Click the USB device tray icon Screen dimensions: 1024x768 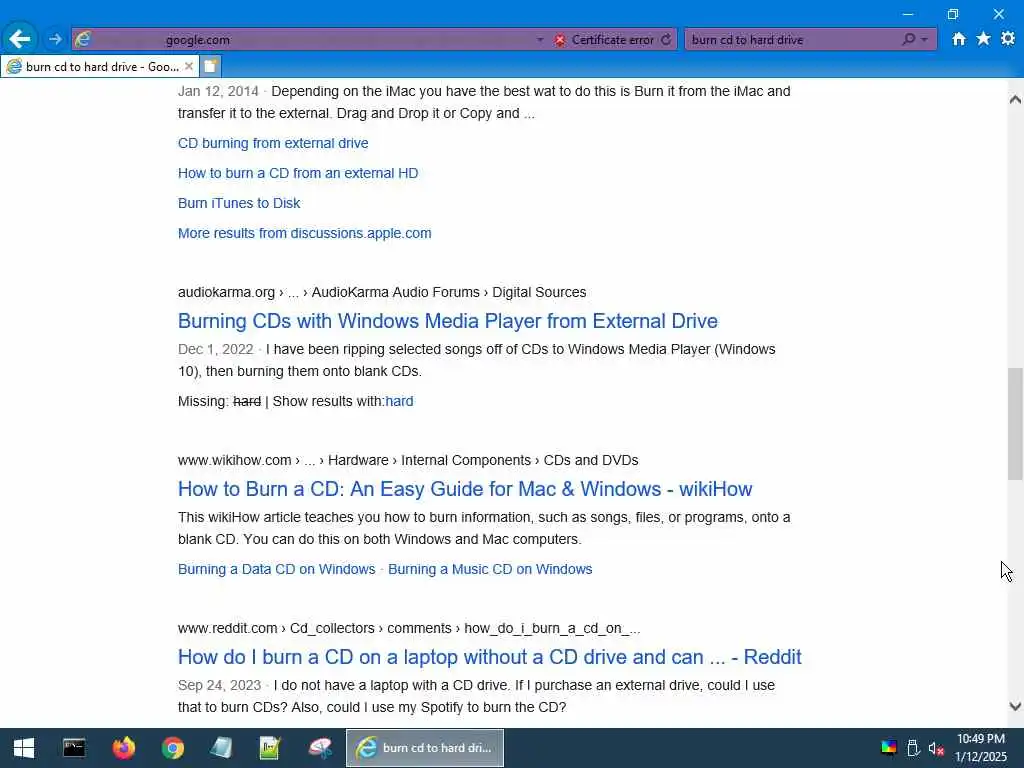(913, 748)
